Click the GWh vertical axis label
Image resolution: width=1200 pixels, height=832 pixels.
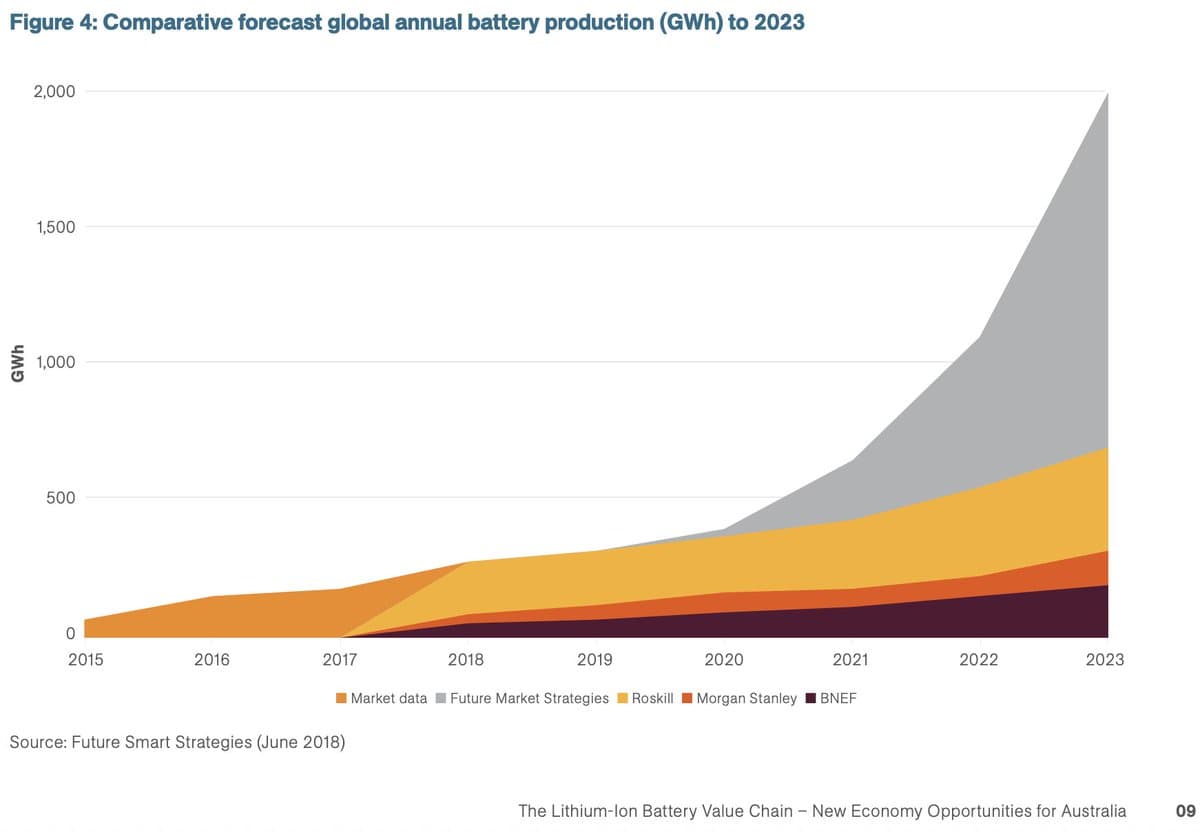point(17,363)
